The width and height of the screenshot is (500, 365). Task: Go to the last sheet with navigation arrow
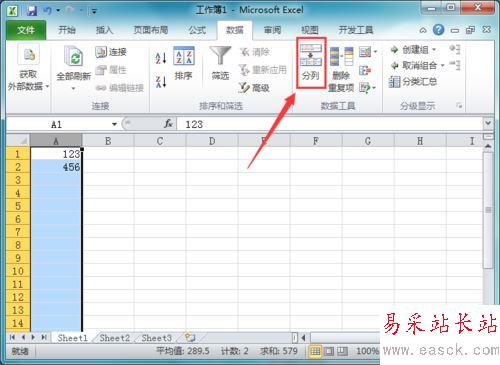click(x=44, y=337)
